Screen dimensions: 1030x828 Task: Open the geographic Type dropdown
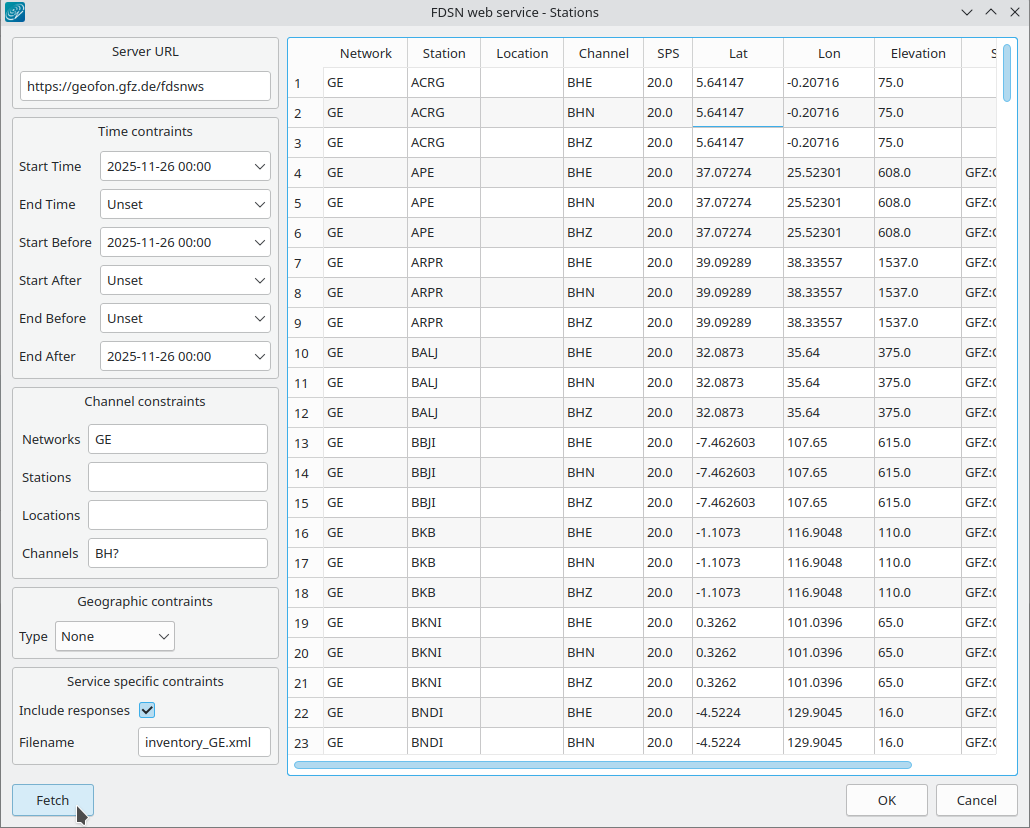pos(115,636)
